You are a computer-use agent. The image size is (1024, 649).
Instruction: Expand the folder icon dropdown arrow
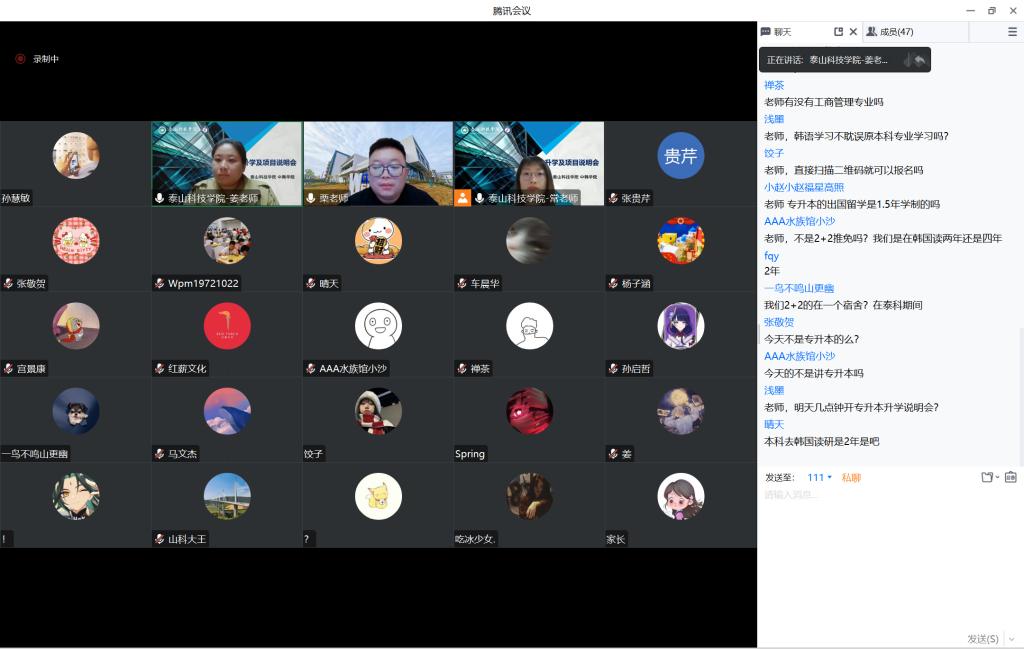click(997, 477)
